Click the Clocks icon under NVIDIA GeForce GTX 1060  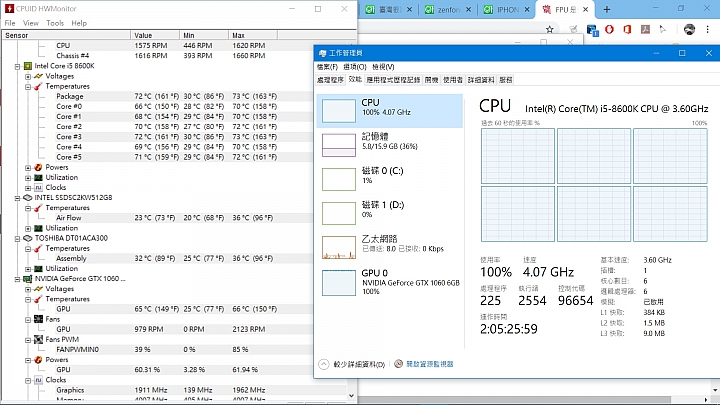(x=39, y=380)
